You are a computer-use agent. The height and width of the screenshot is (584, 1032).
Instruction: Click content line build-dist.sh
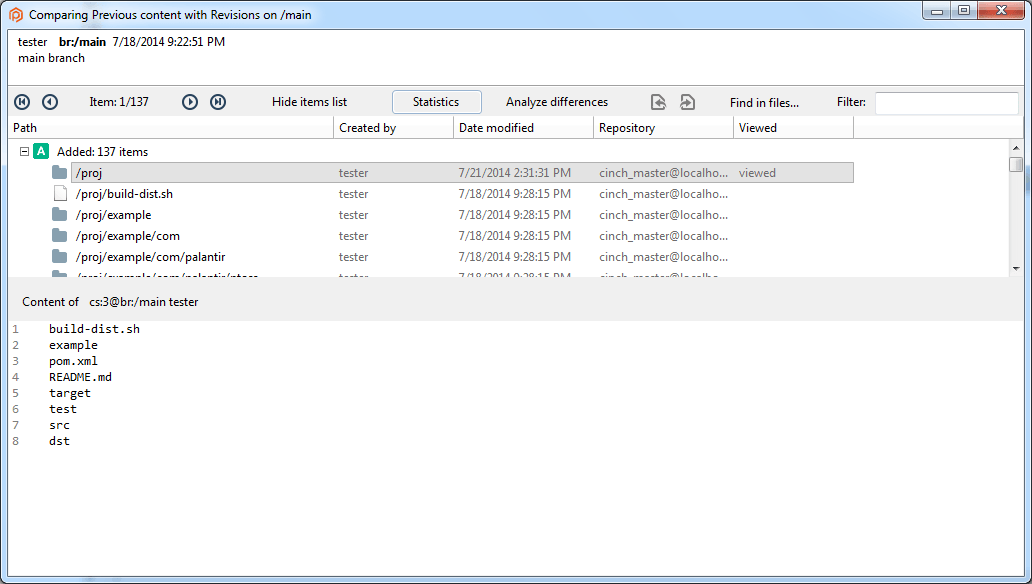(94, 329)
